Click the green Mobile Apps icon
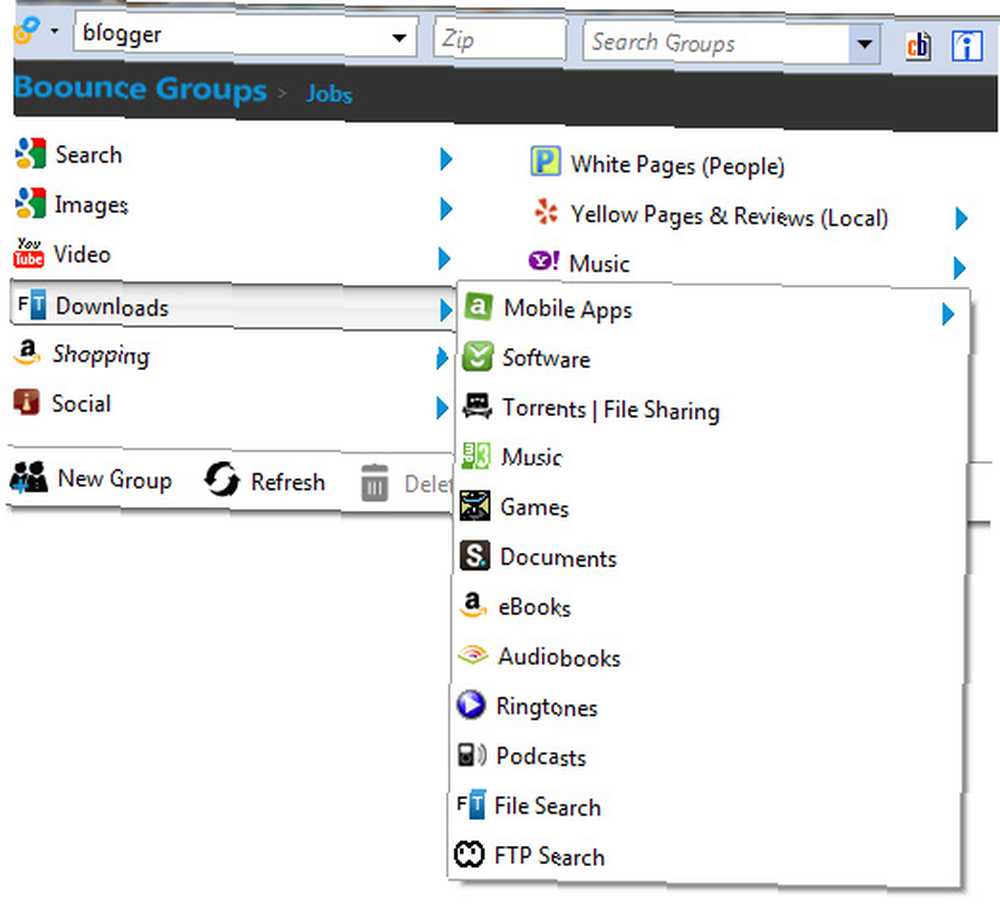 [x=478, y=307]
